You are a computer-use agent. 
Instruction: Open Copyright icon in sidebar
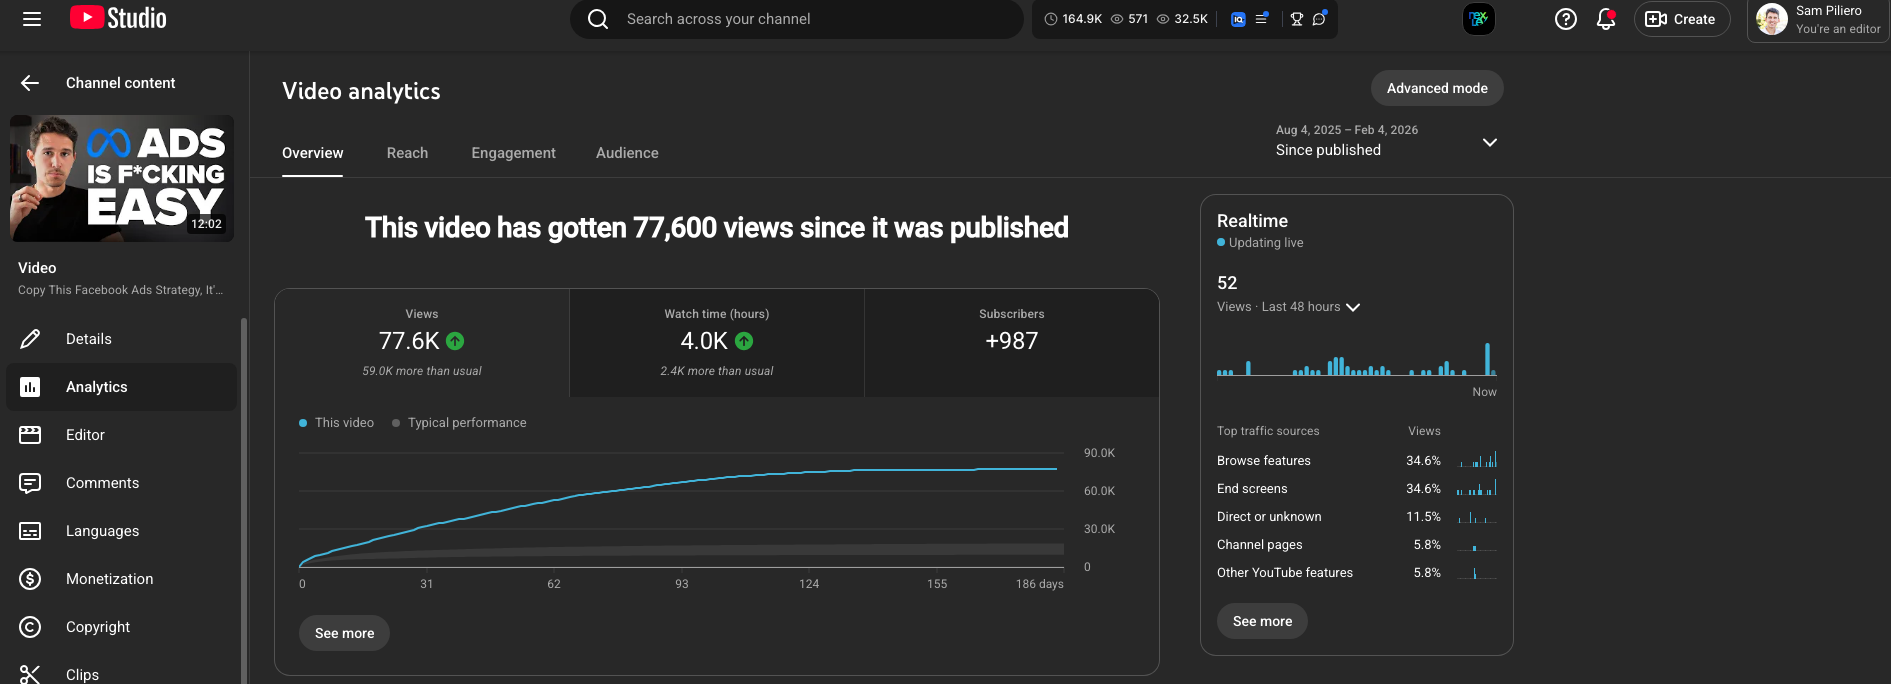(x=30, y=627)
